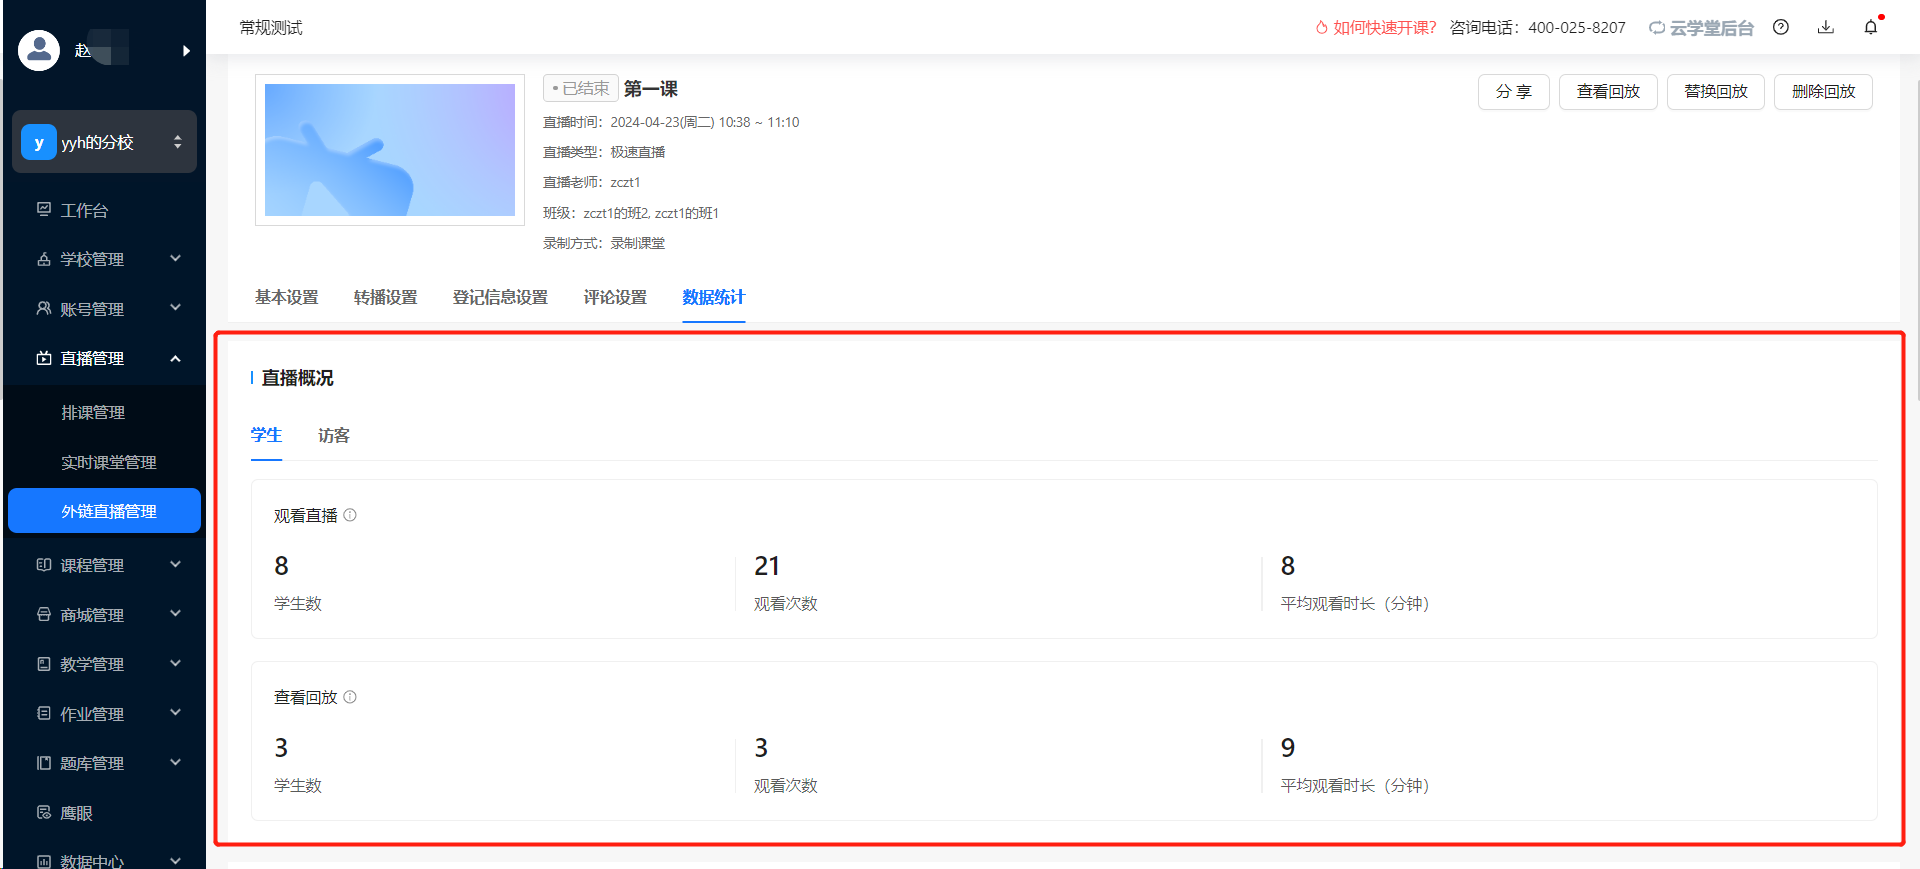Click the help question mark icon
This screenshot has width=1920, height=869.
[x=1781, y=27]
